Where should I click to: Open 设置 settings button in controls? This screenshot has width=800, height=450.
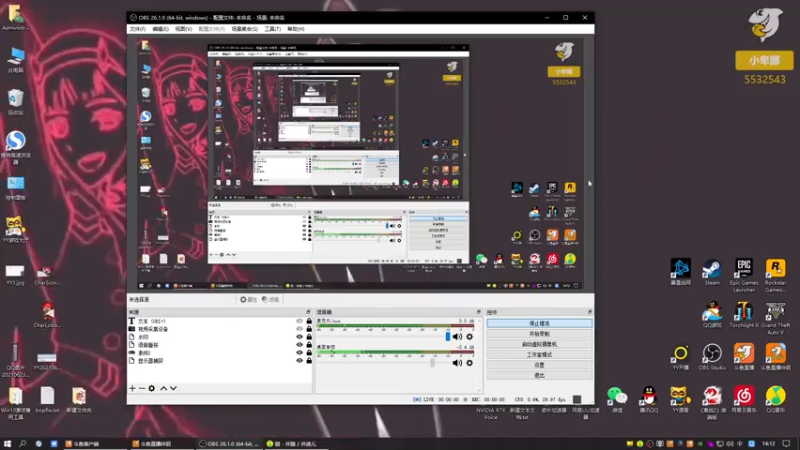pos(539,365)
